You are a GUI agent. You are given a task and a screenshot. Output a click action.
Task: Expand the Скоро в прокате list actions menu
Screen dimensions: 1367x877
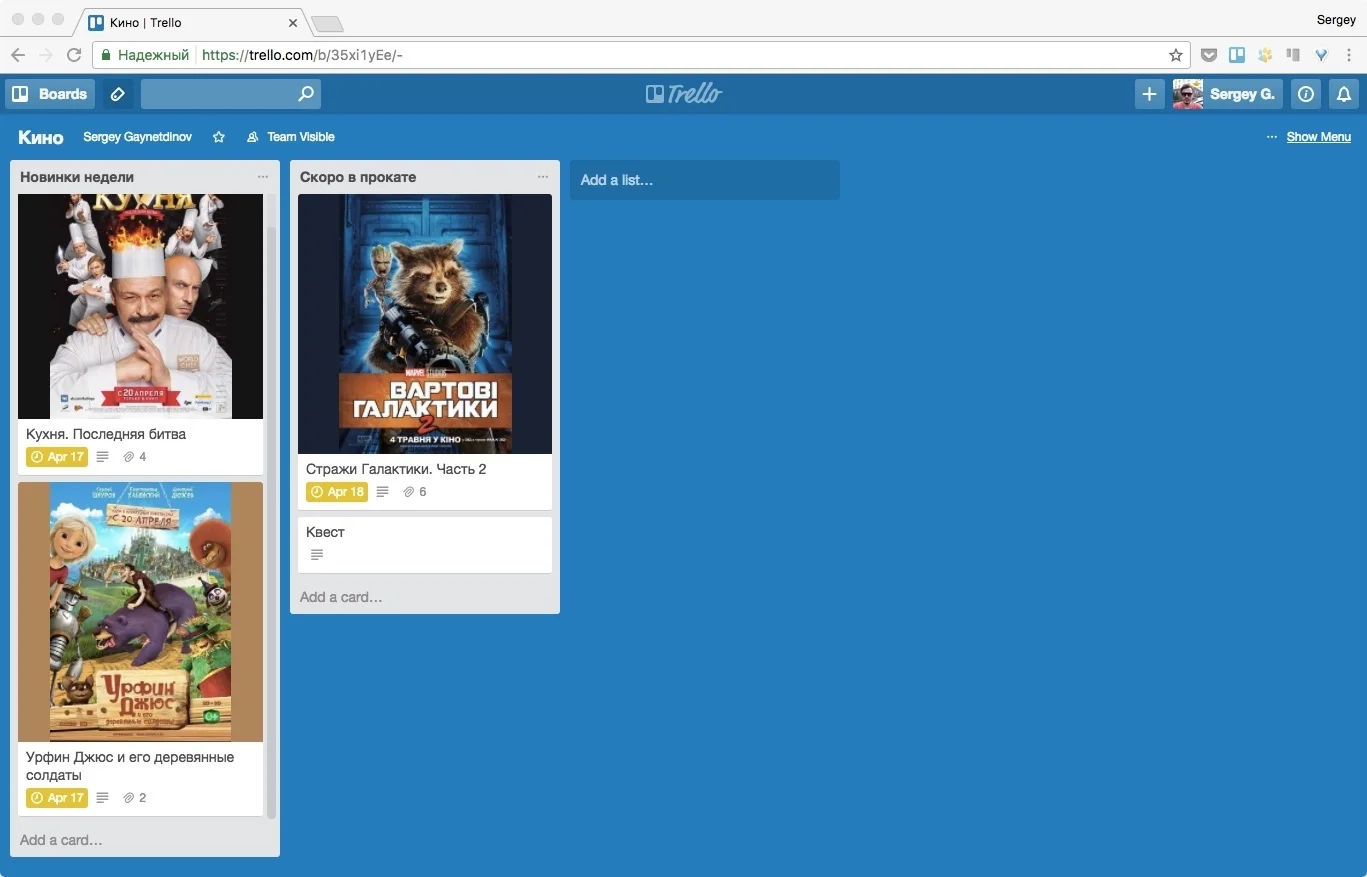tap(543, 177)
